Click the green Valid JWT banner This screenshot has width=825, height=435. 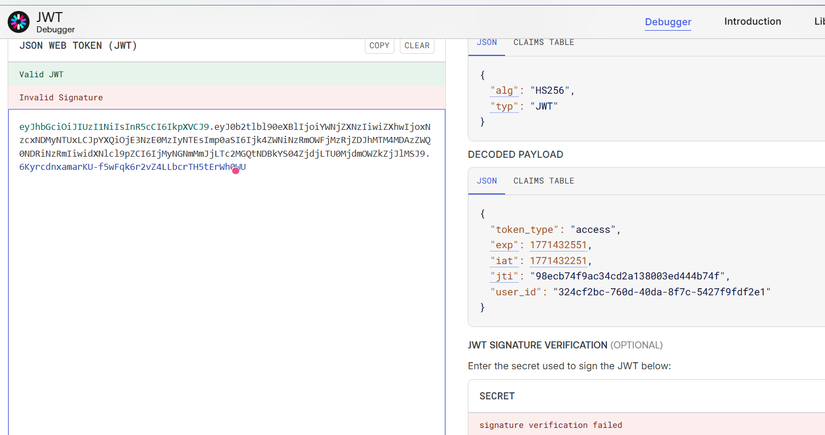tap(226, 74)
